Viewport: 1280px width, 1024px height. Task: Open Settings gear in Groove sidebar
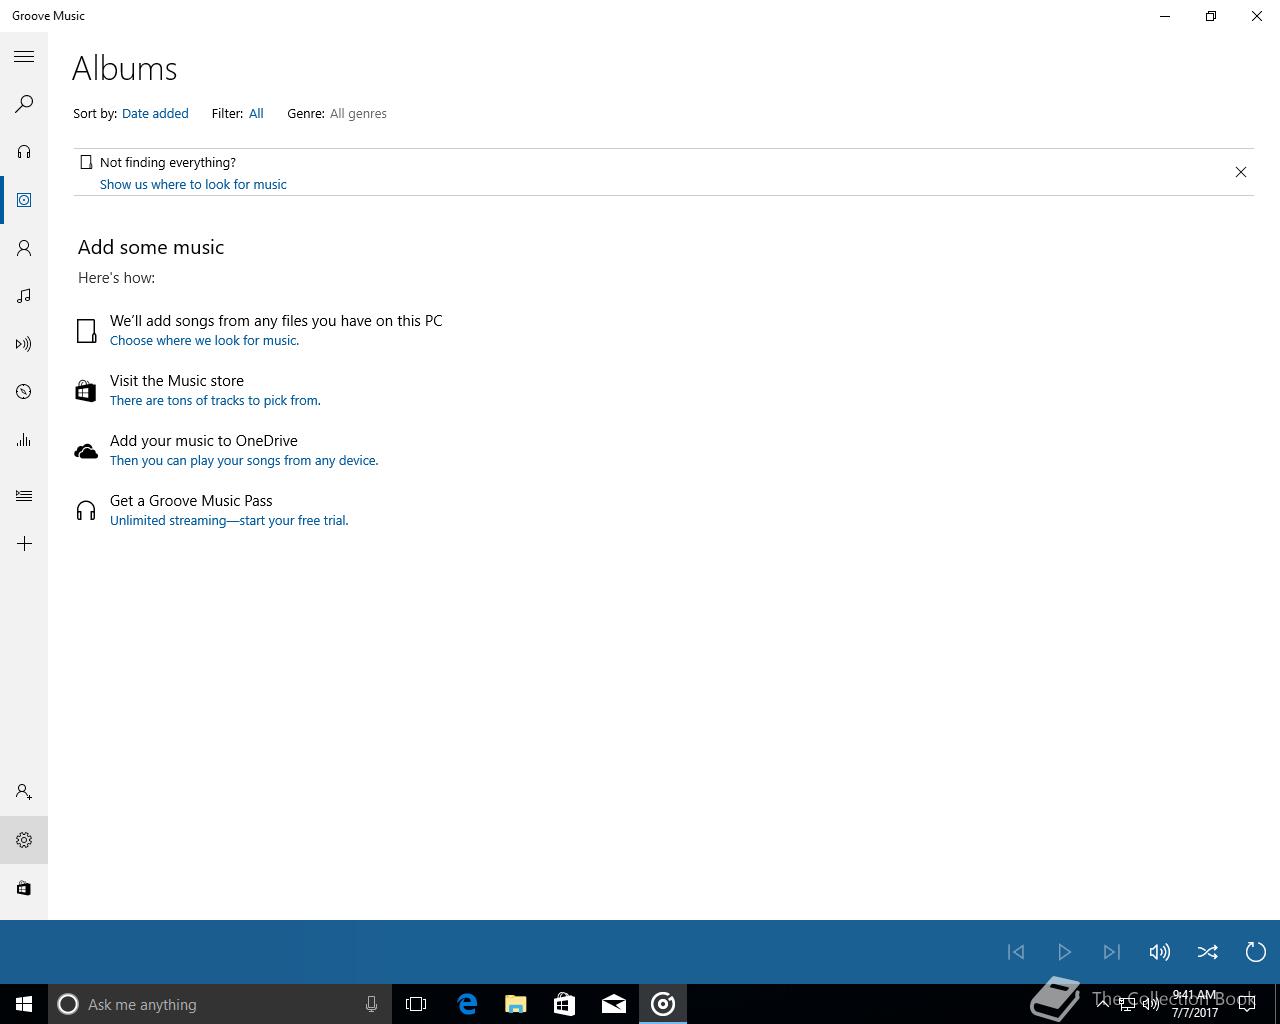(x=24, y=840)
